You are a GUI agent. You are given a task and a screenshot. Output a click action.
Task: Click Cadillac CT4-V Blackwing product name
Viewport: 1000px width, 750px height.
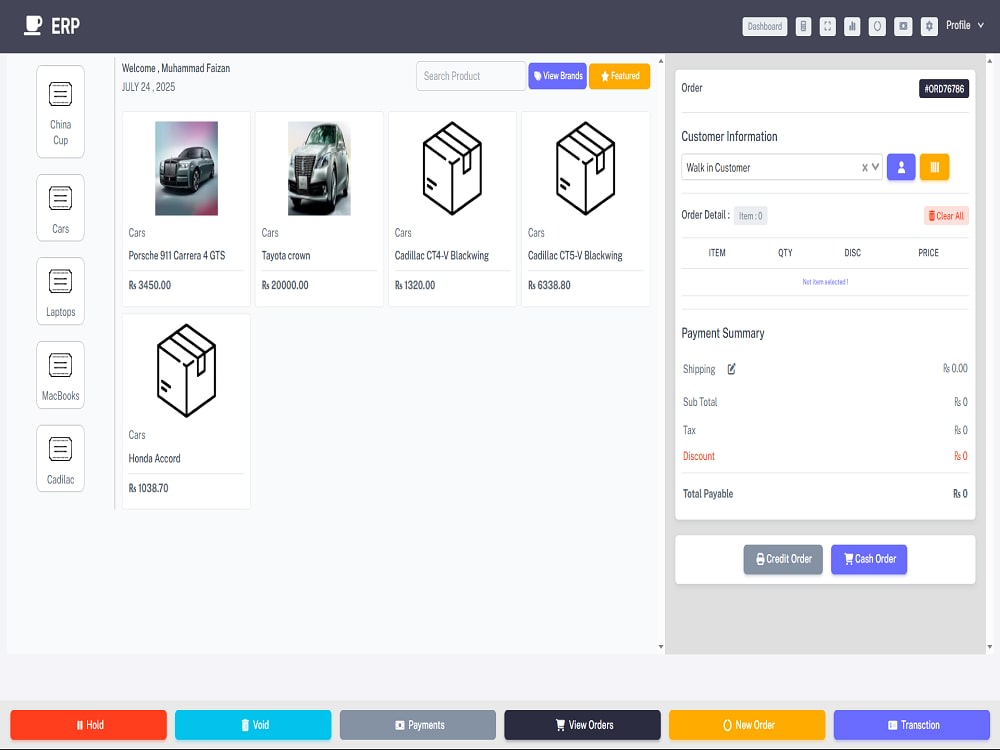[442, 256]
